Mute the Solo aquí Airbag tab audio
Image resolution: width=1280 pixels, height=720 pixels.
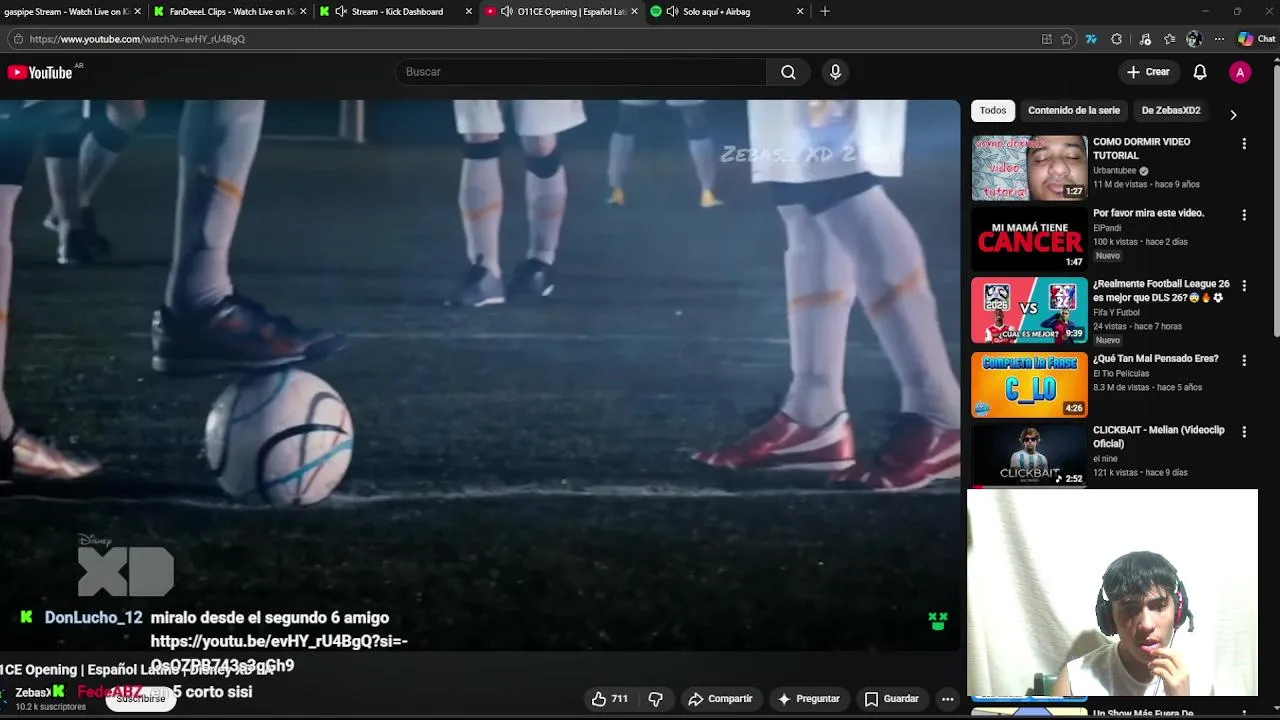tap(672, 12)
